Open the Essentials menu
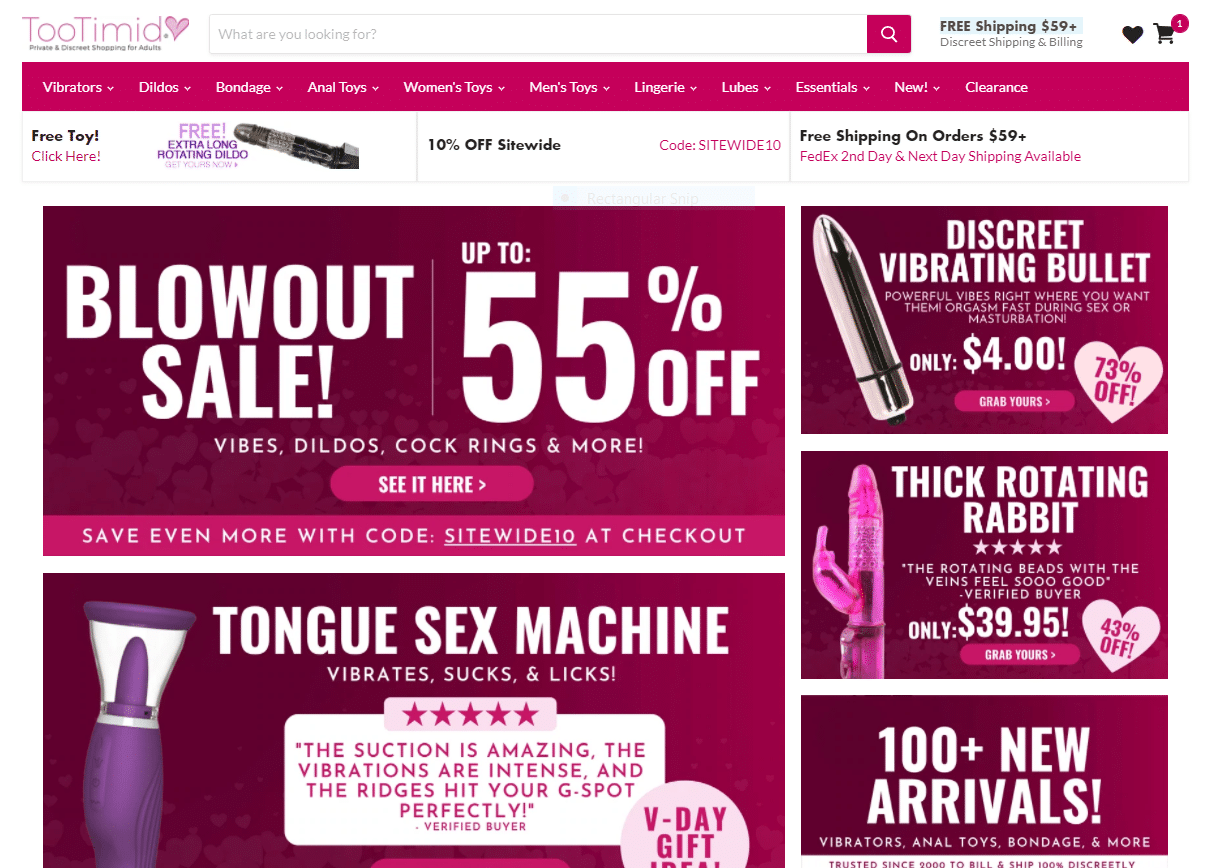 (832, 87)
